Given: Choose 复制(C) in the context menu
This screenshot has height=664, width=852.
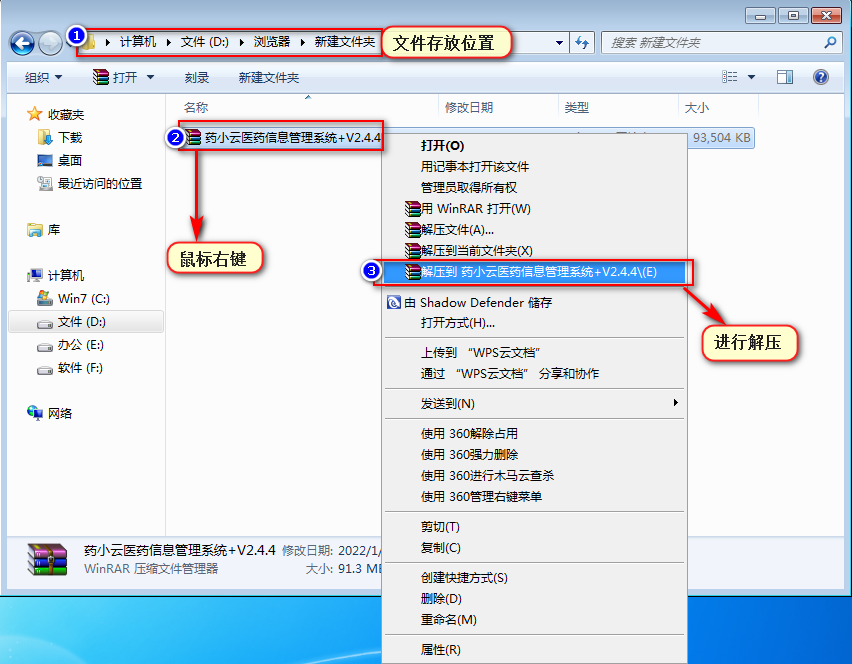Looking at the screenshot, I should point(440,548).
